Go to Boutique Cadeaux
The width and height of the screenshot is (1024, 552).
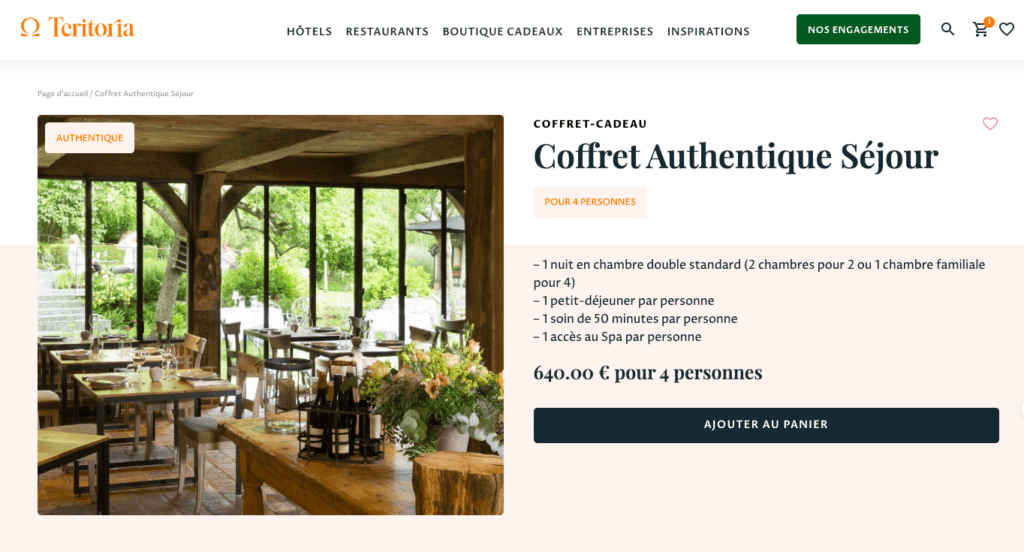tap(502, 31)
